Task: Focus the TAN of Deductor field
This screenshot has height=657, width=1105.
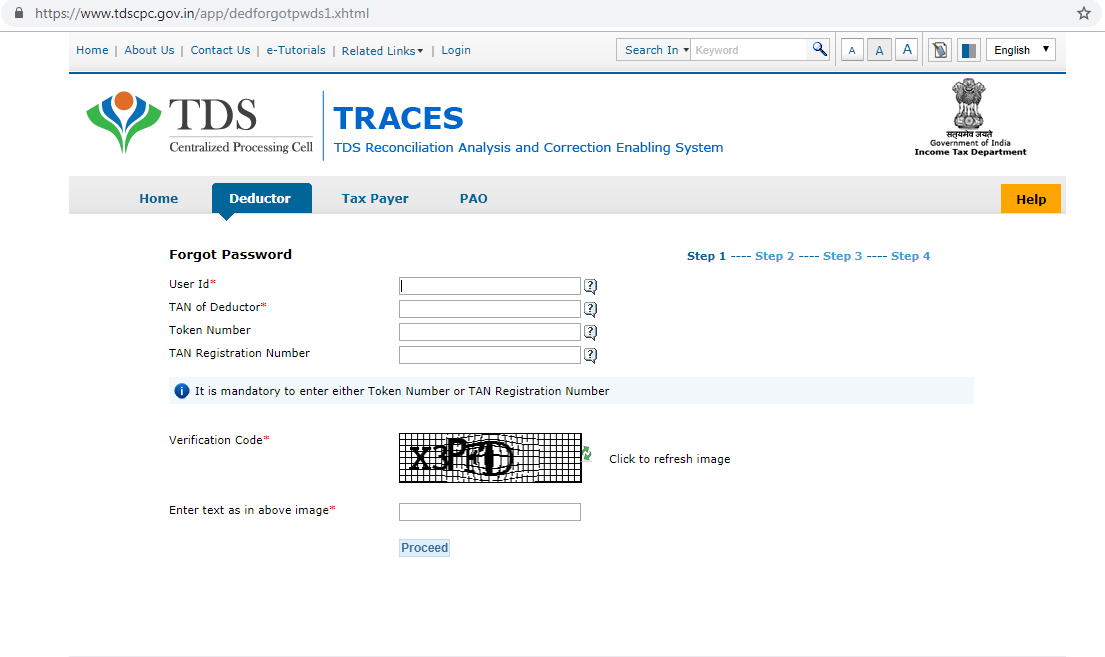Action: coord(490,309)
